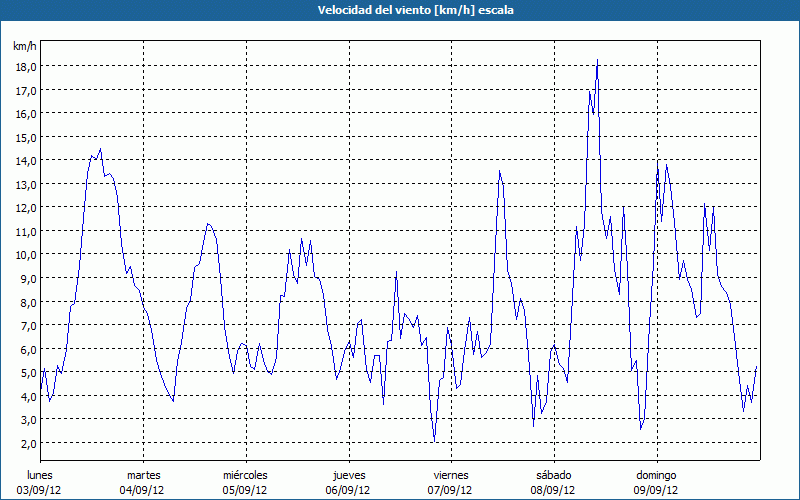
Task: Select the viernes 07/09/12 date label
Action: click(451, 483)
